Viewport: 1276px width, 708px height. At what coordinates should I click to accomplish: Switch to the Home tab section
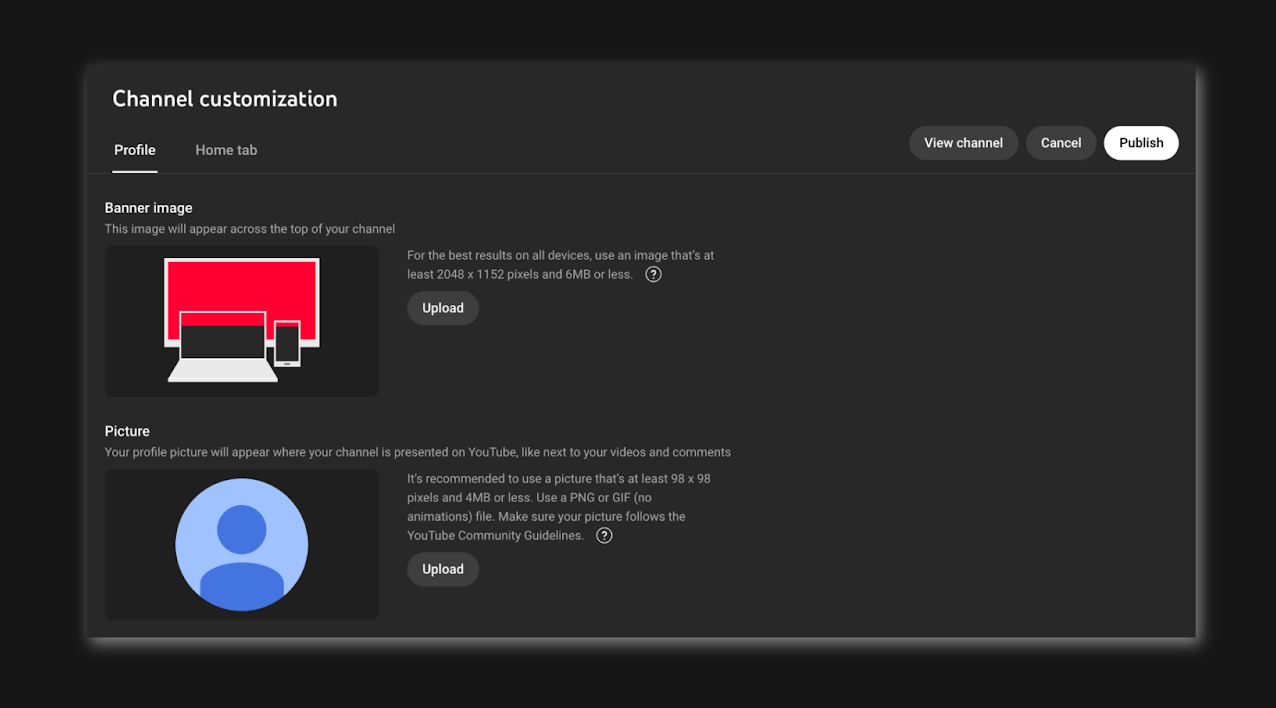click(226, 149)
